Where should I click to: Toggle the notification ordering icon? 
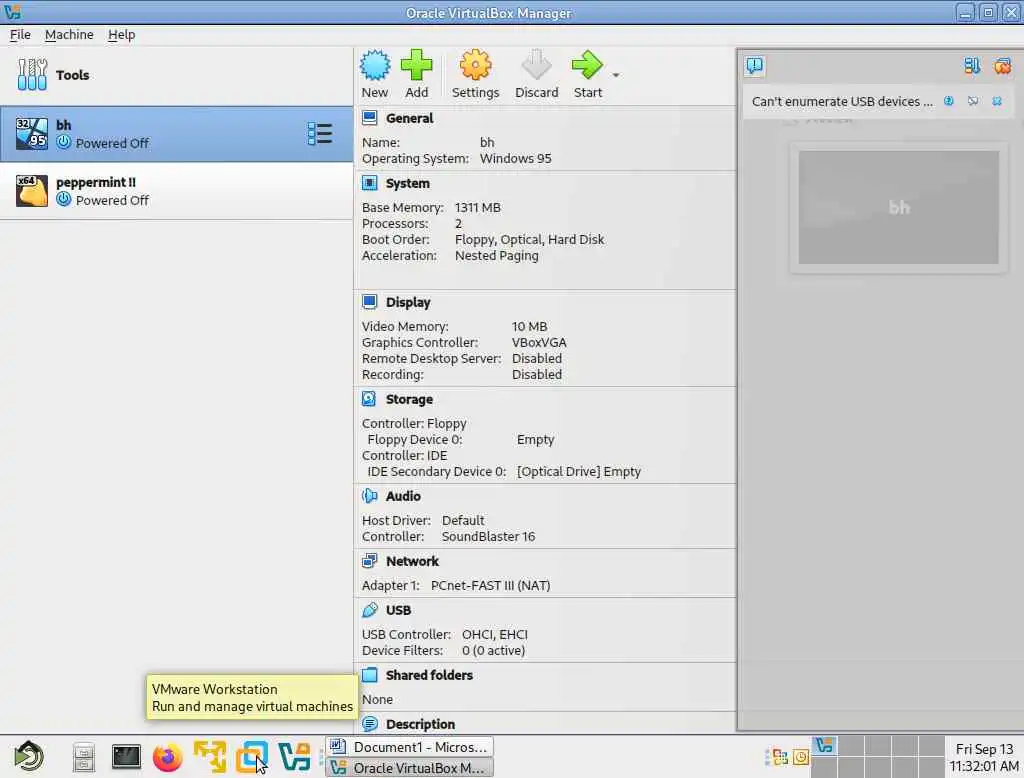coord(972,65)
